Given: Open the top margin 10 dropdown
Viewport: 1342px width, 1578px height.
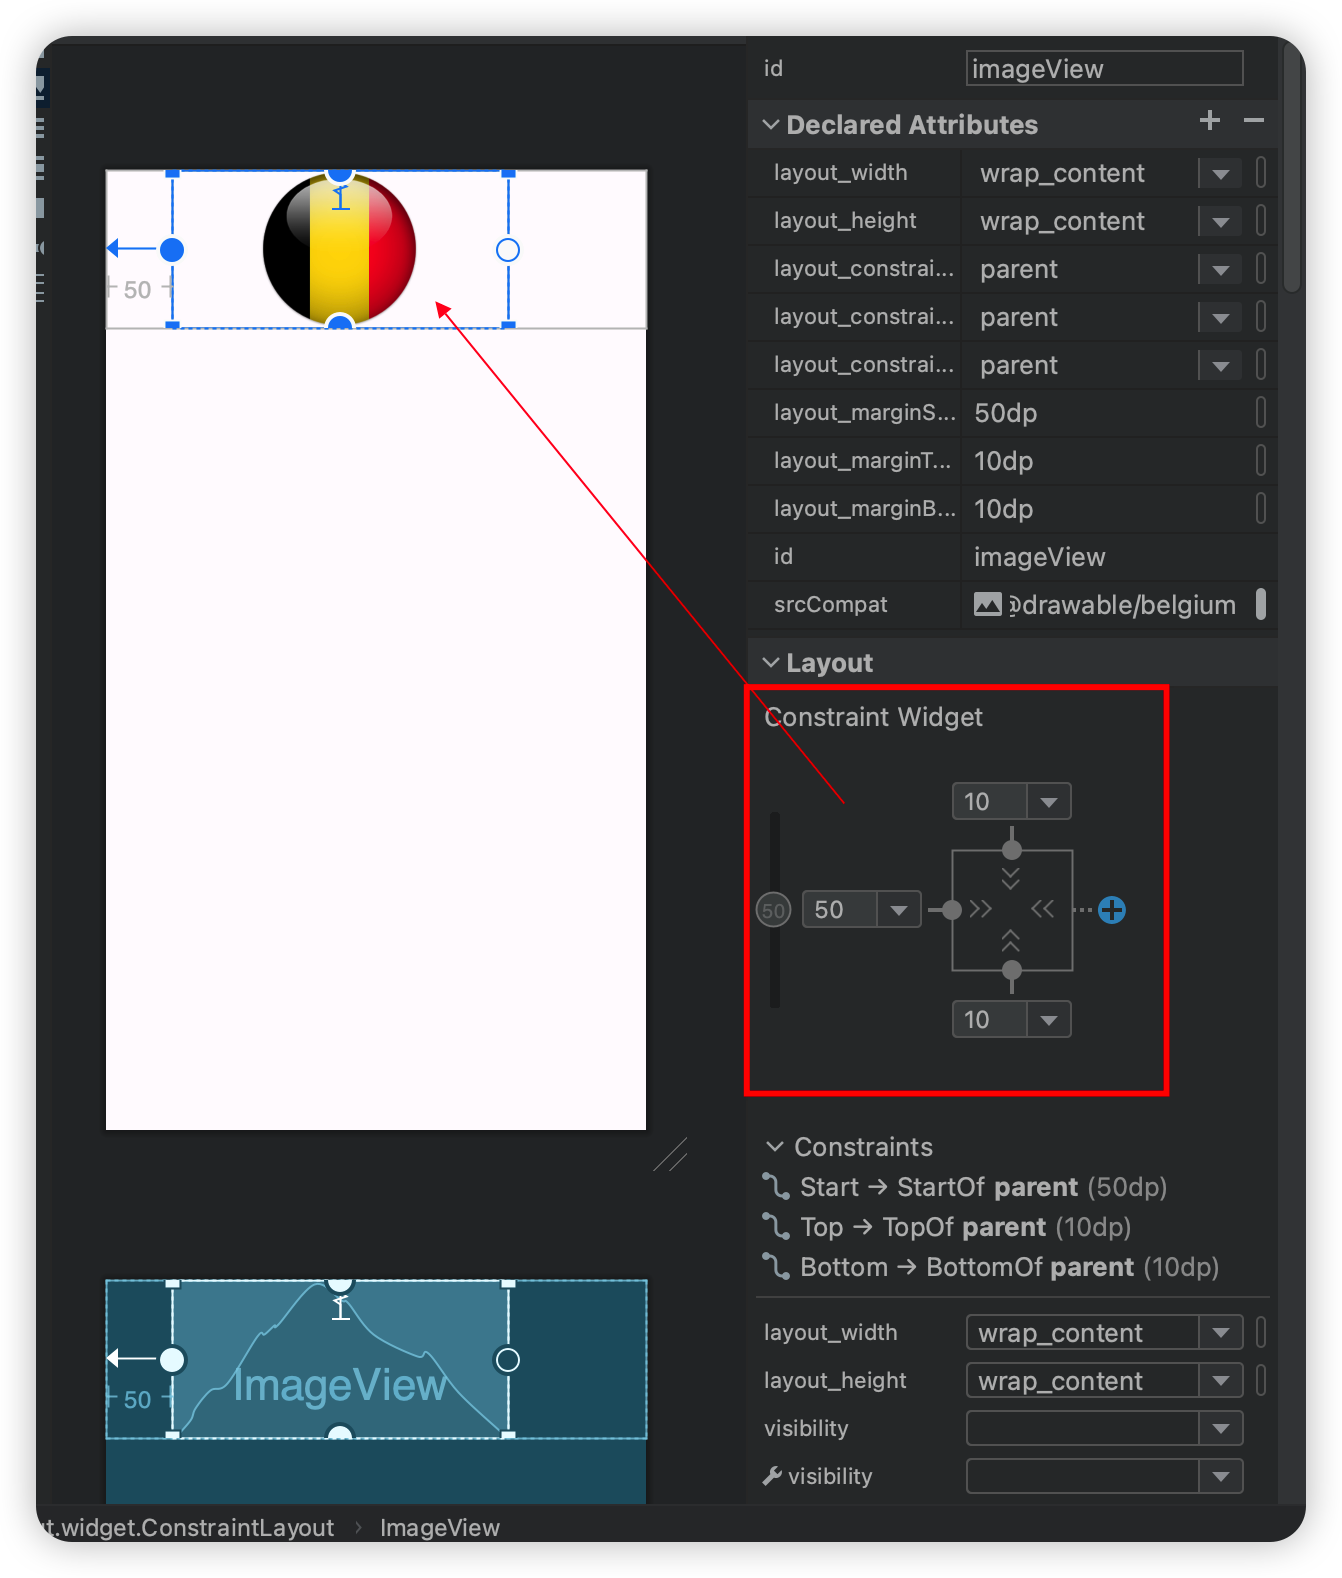Looking at the screenshot, I should (1049, 801).
